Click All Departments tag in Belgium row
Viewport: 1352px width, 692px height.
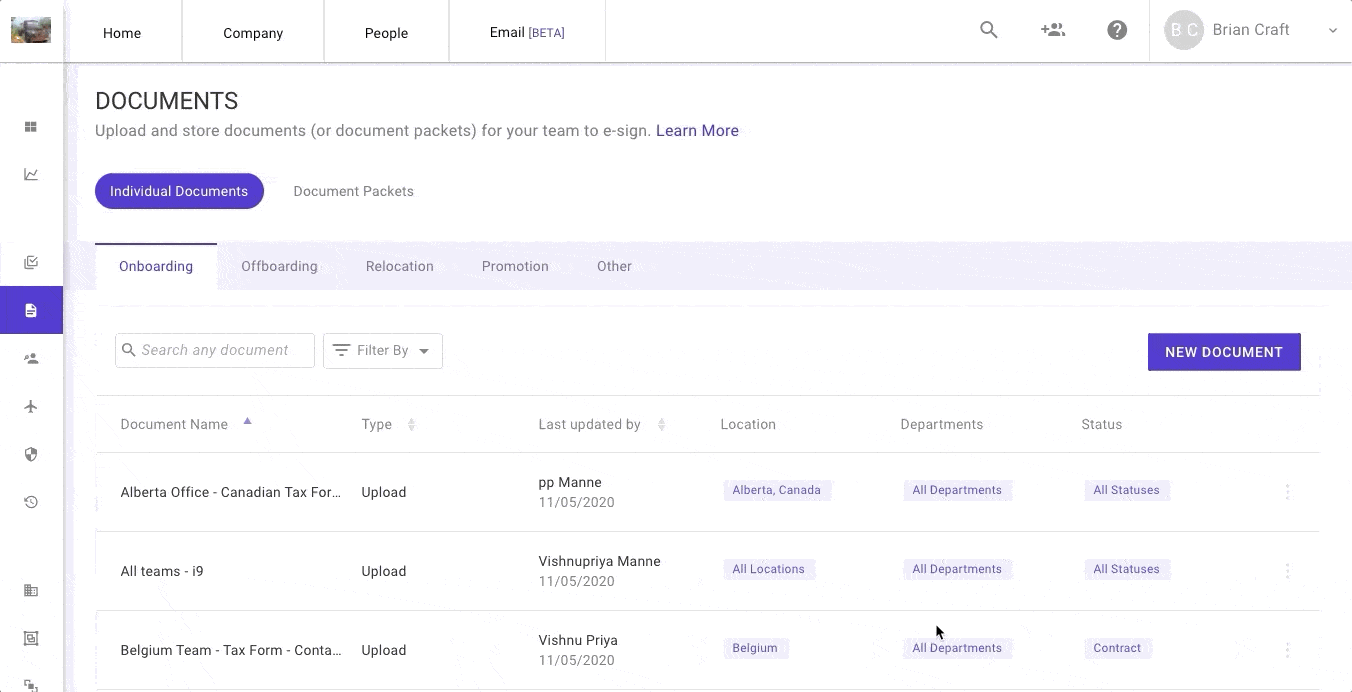coord(957,648)
